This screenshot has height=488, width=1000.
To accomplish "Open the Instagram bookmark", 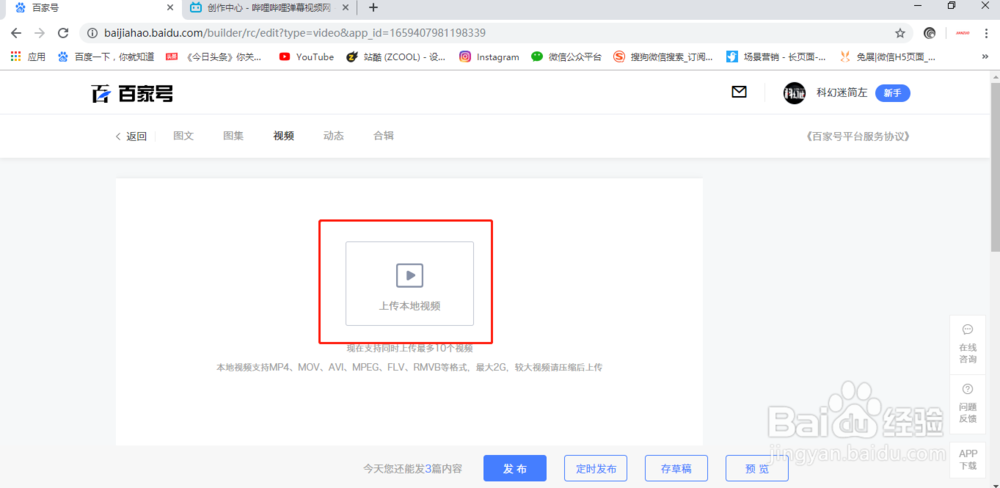I will pos(489,57).
